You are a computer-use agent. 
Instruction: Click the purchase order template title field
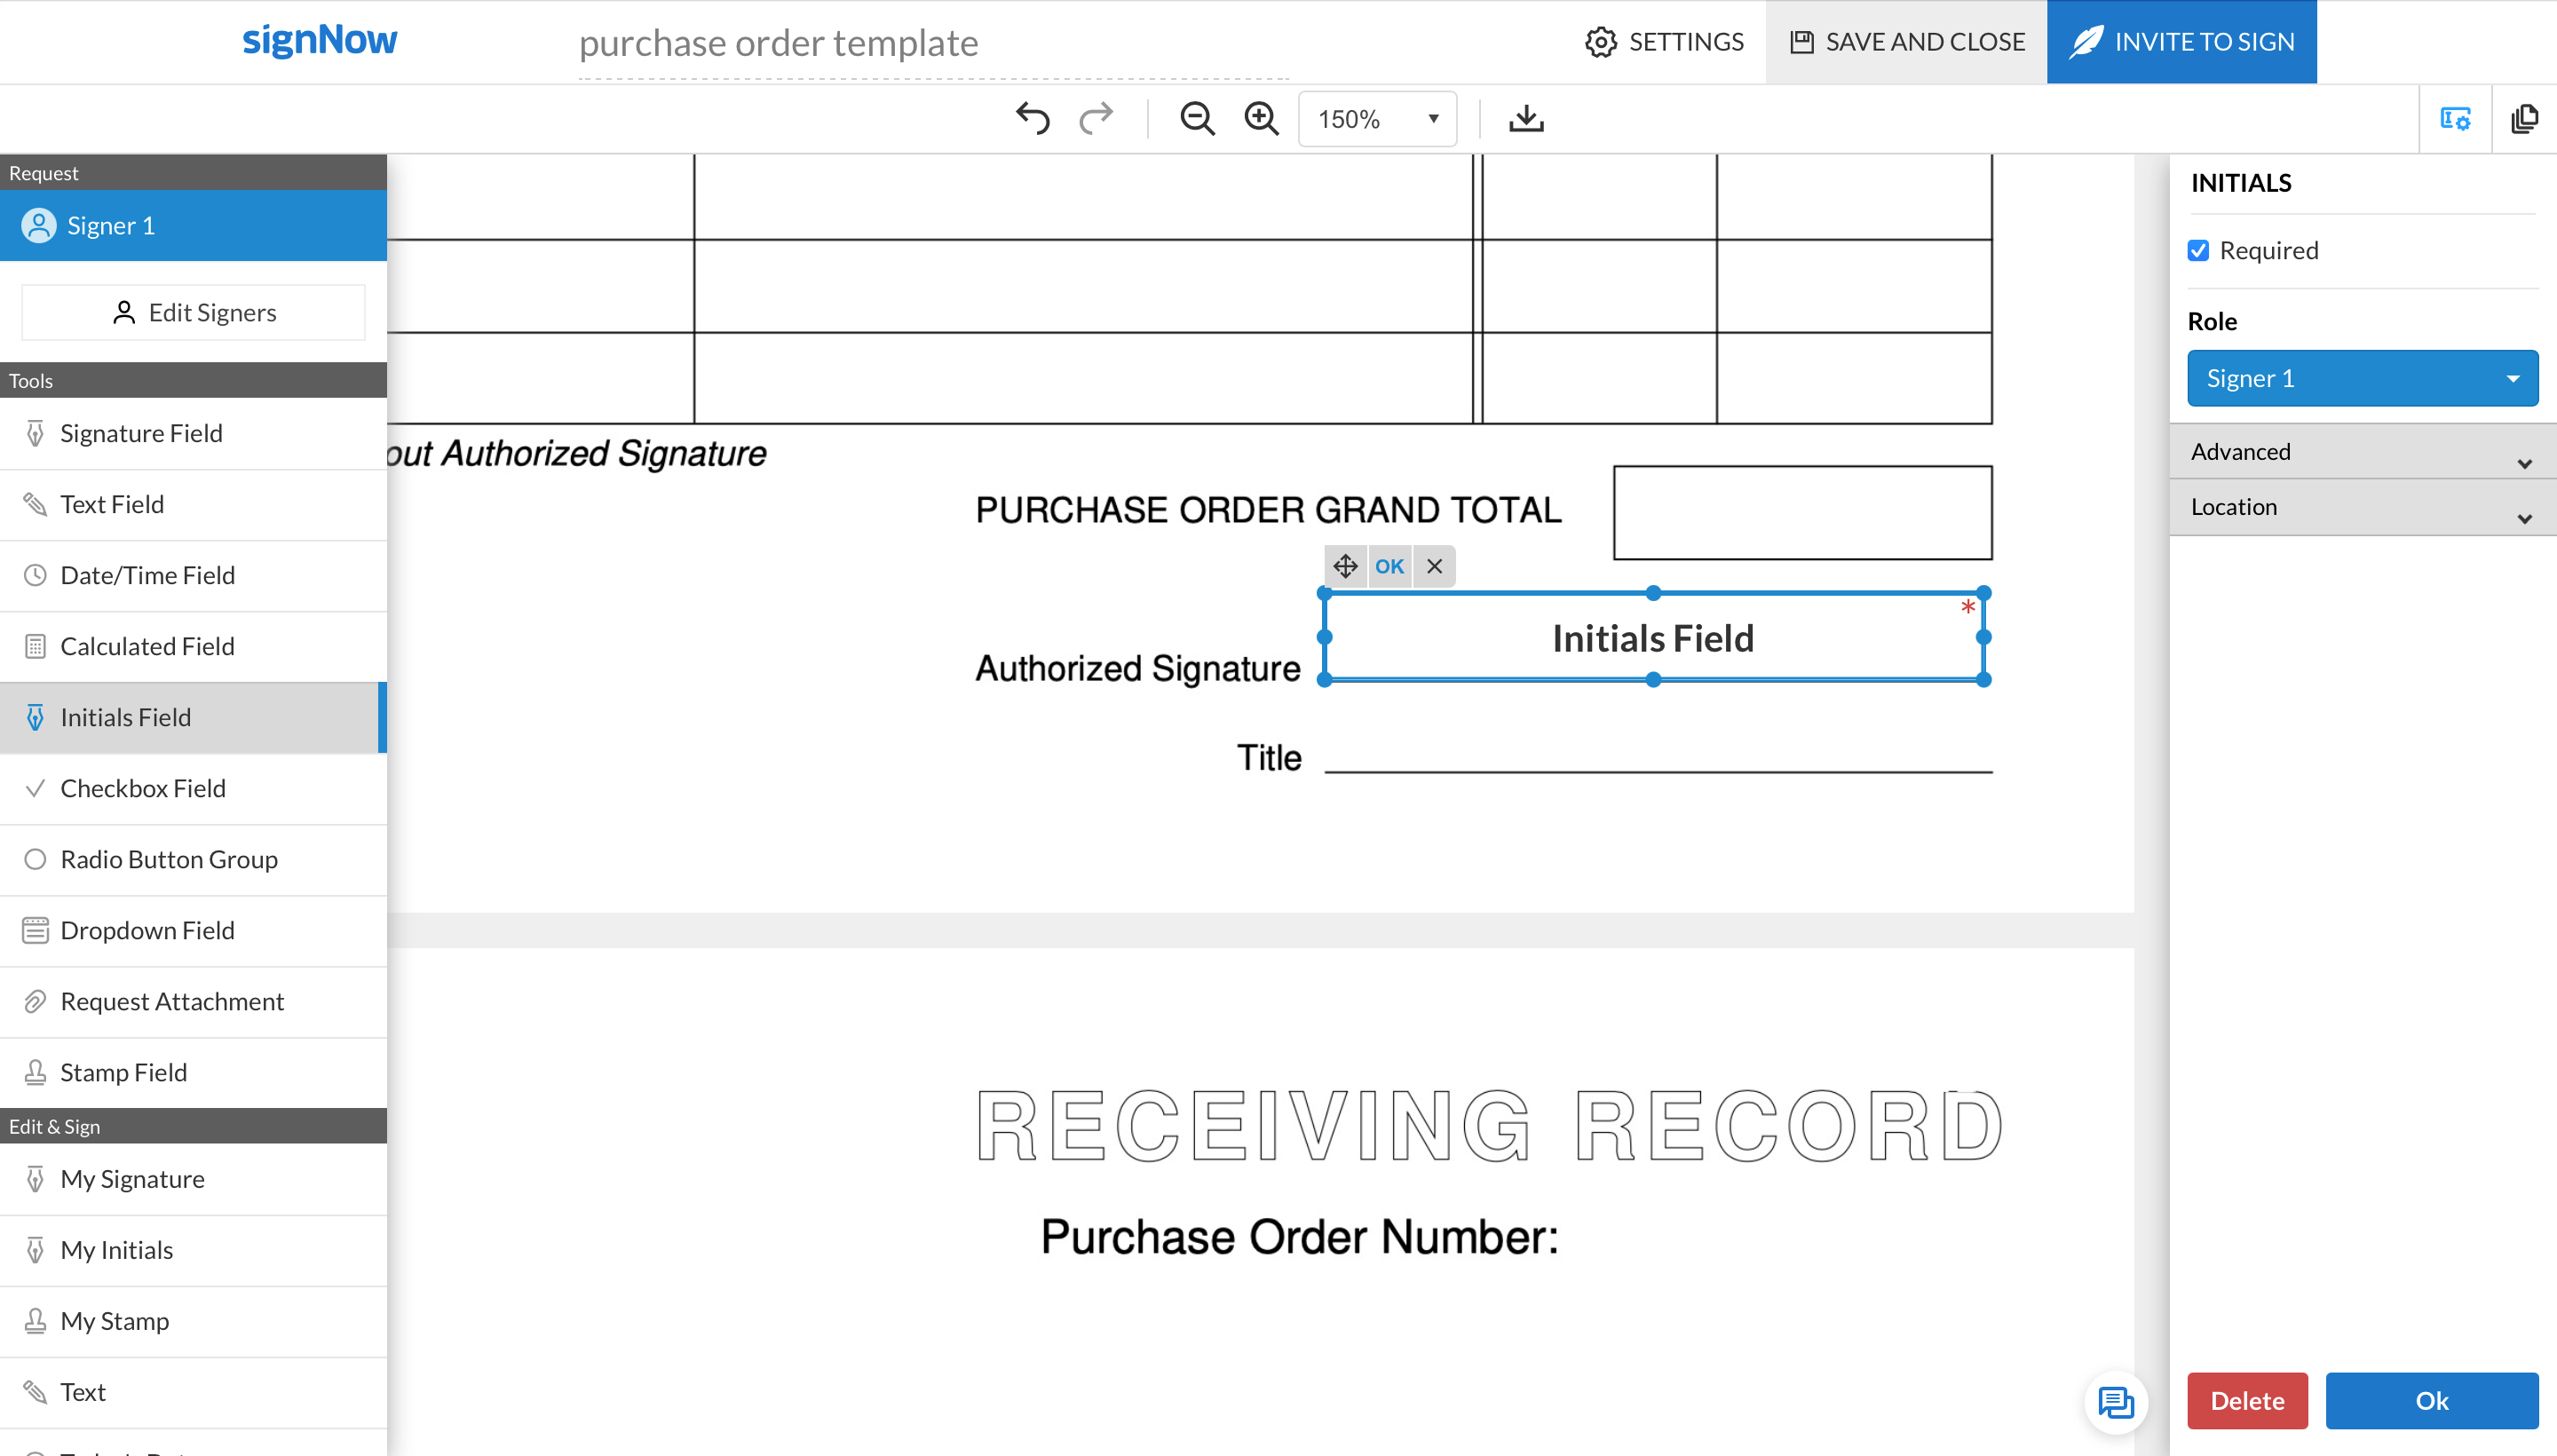tap(932, 43)
